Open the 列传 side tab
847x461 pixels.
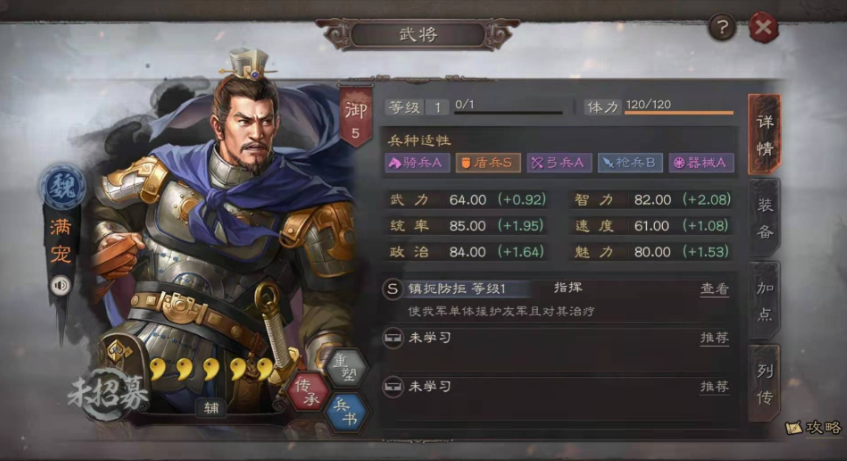pos(764,384)
